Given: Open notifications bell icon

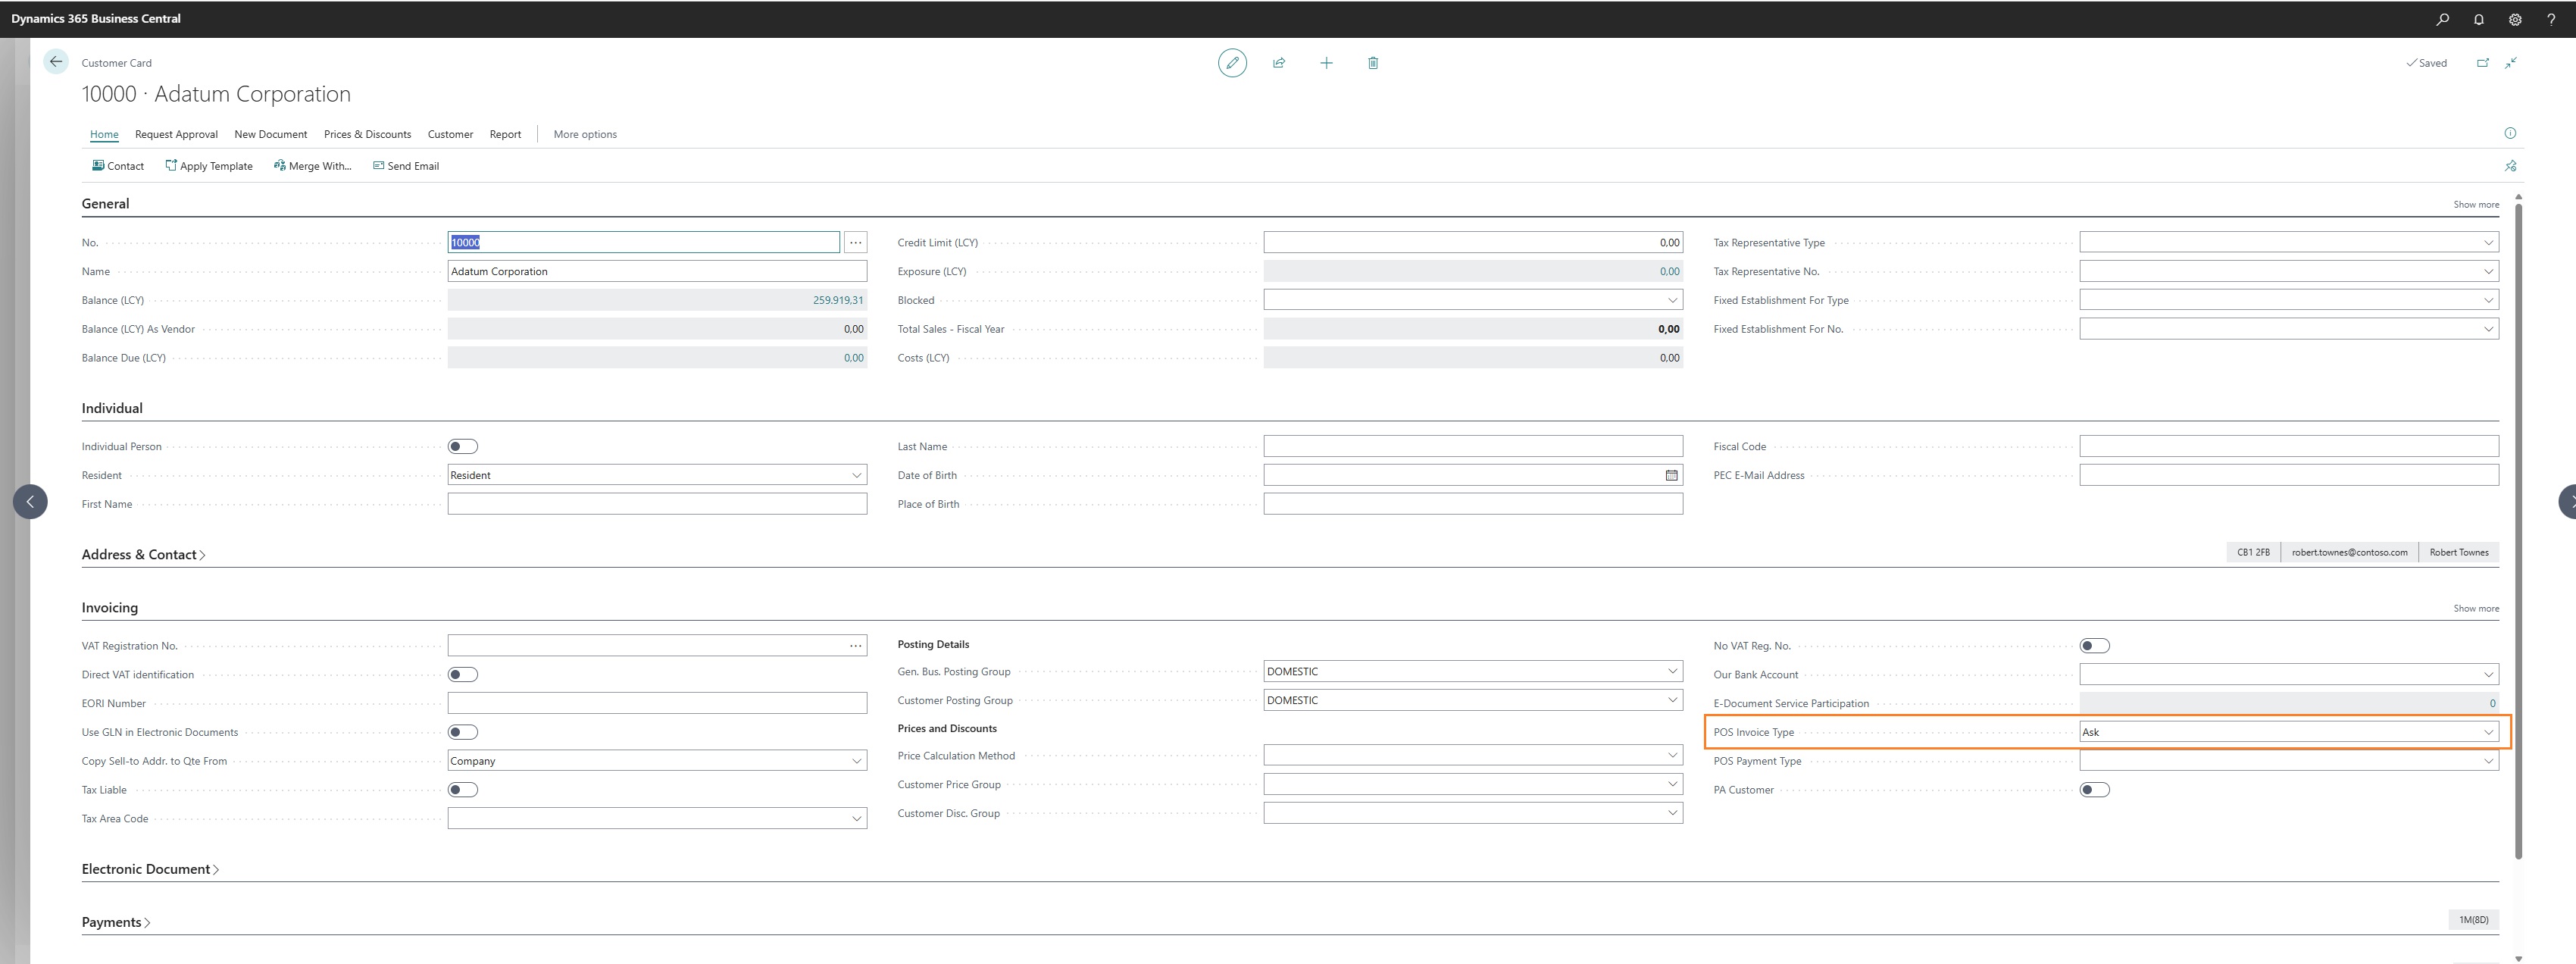Looking at the screenshot, I should pyautogui.click(x=2479, y=19).
